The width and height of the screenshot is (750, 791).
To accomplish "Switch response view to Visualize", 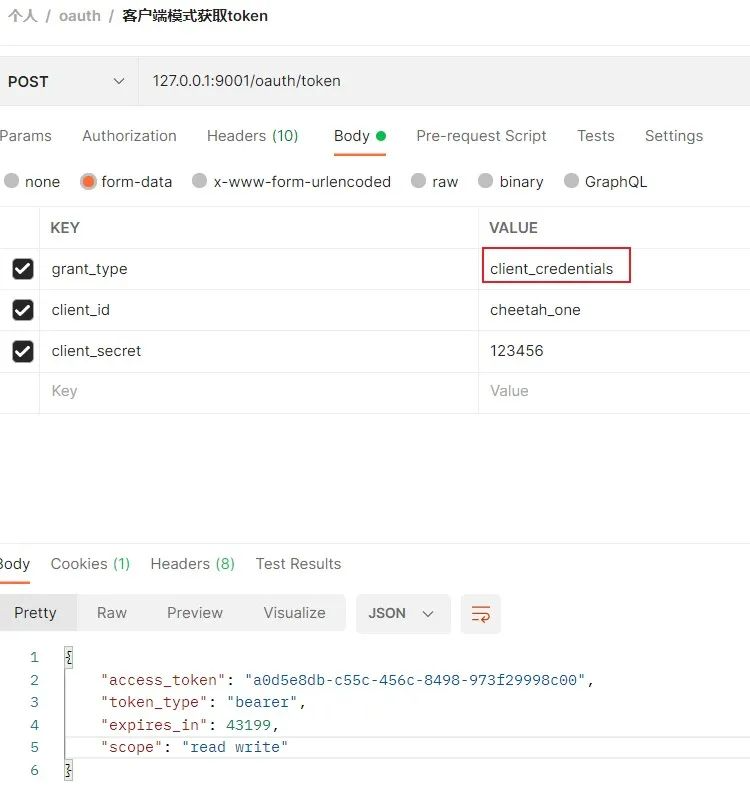I will [x=294, y=613].
